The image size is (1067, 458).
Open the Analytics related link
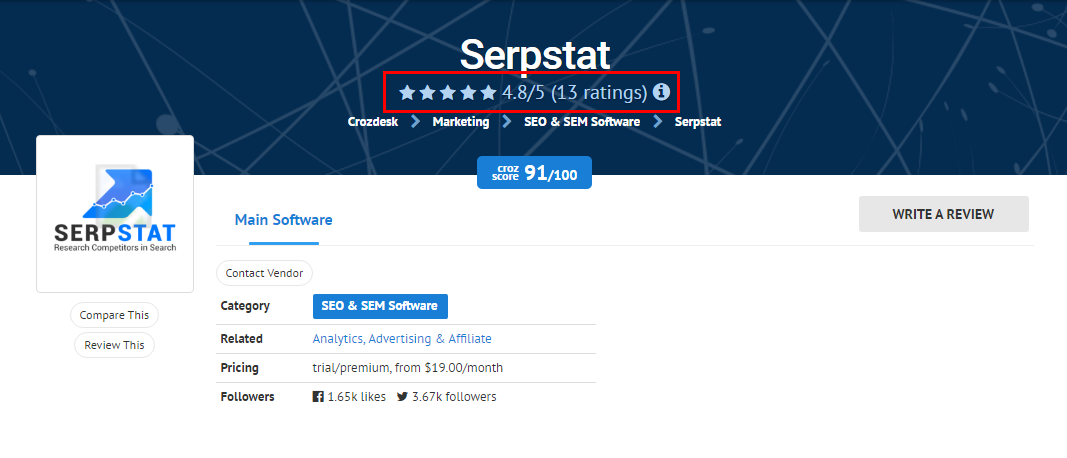click(338, 339)
